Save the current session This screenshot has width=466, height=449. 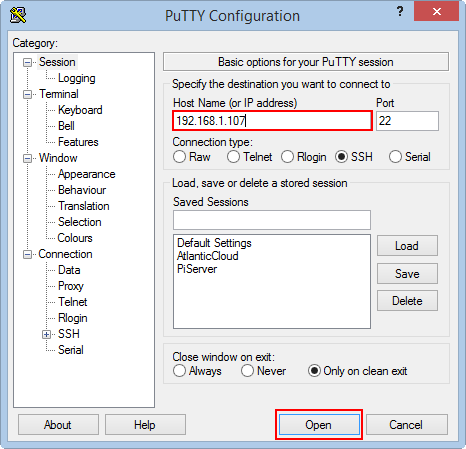(407, 274)
